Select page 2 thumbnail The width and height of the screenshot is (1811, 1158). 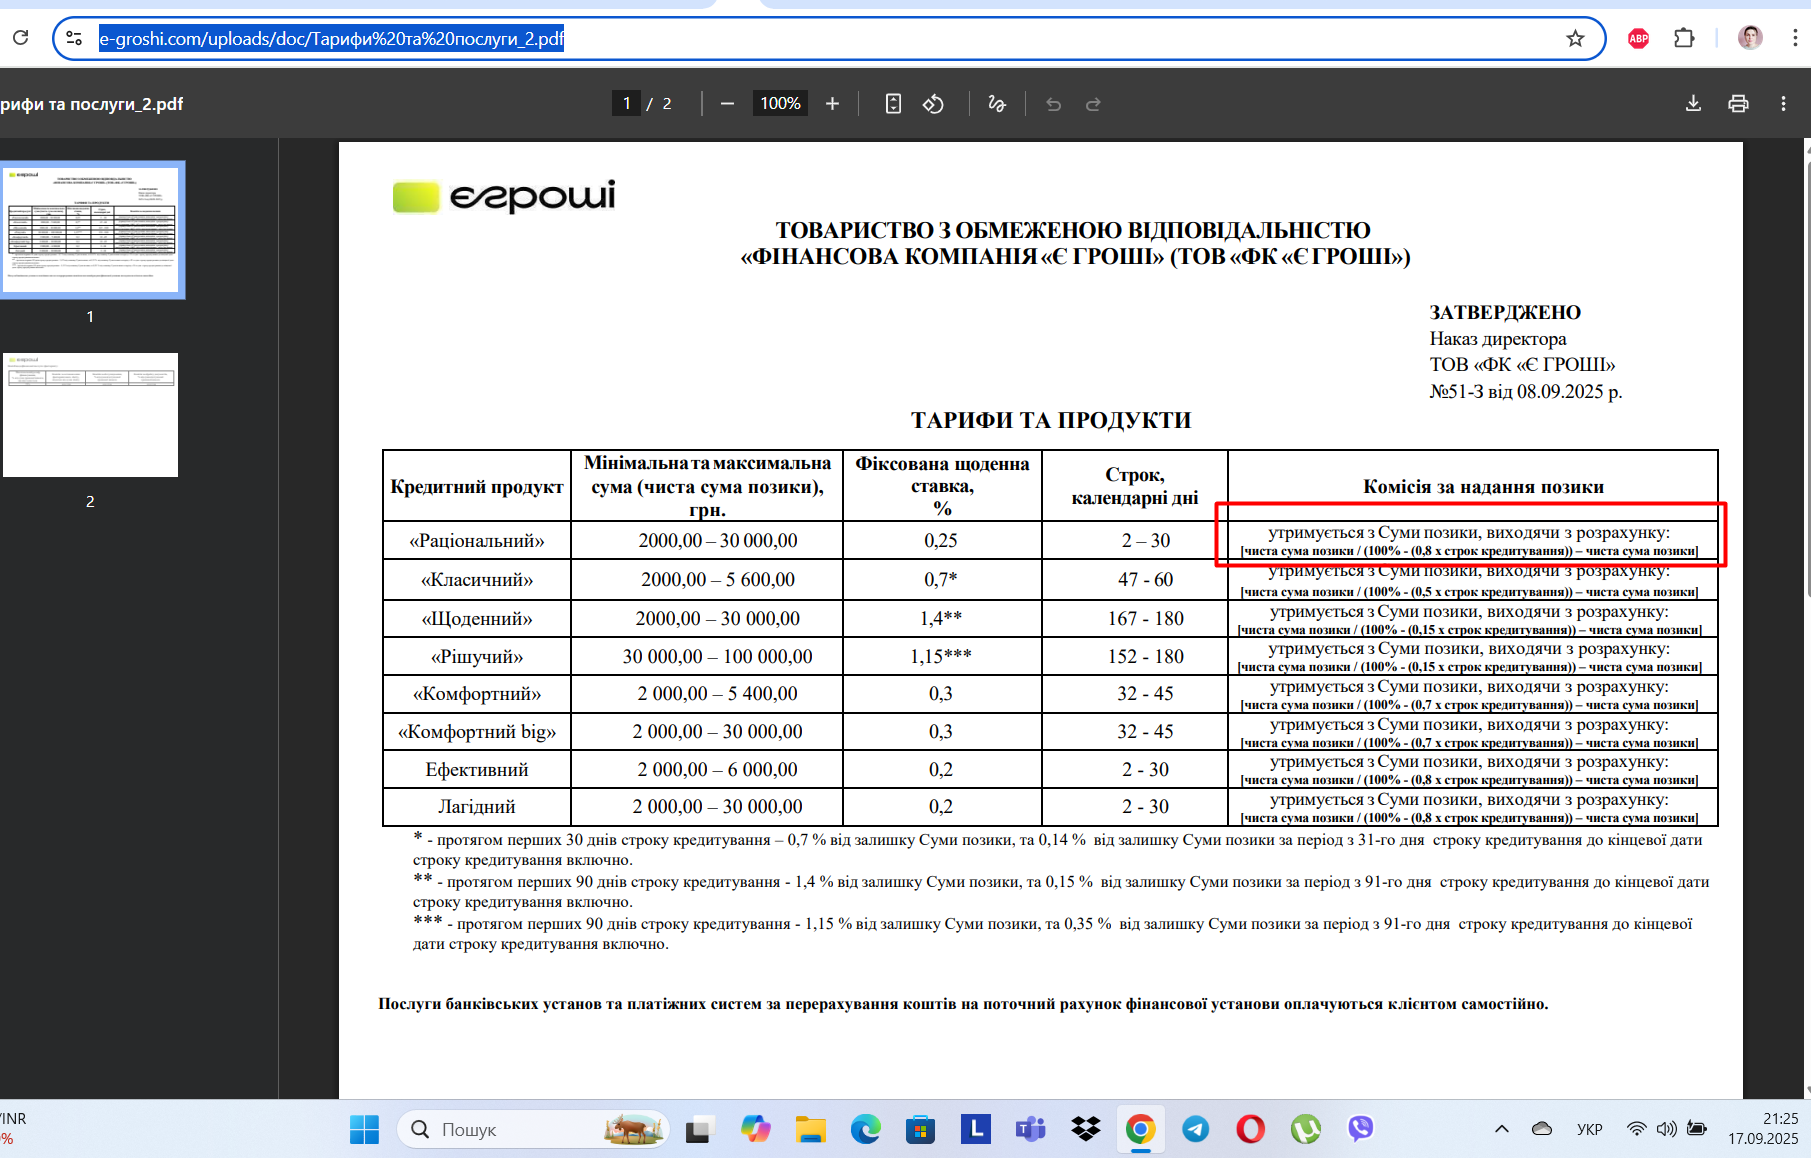point(90,414)
